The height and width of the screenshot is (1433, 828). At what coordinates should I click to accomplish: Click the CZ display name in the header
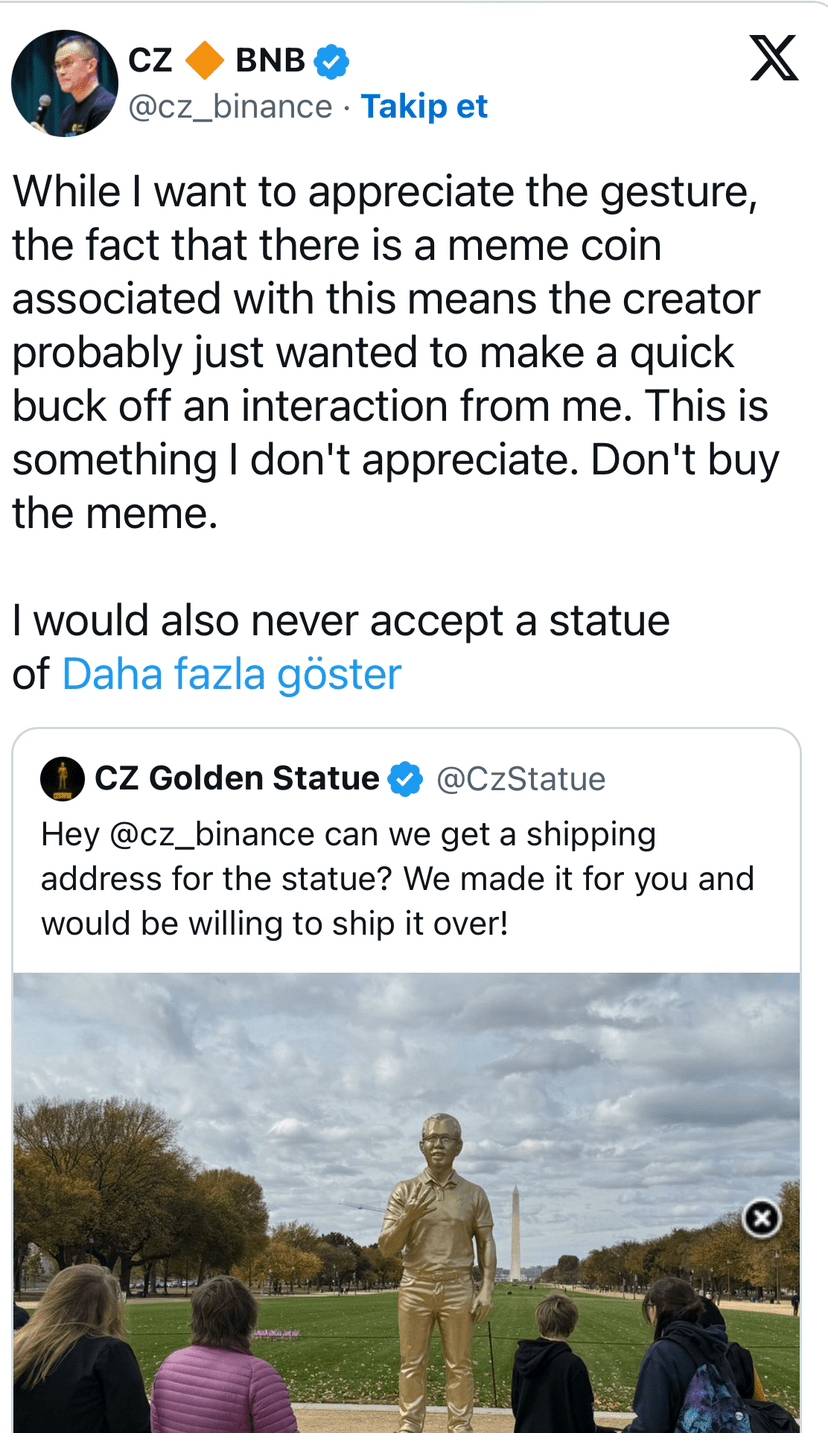point(151,60)
